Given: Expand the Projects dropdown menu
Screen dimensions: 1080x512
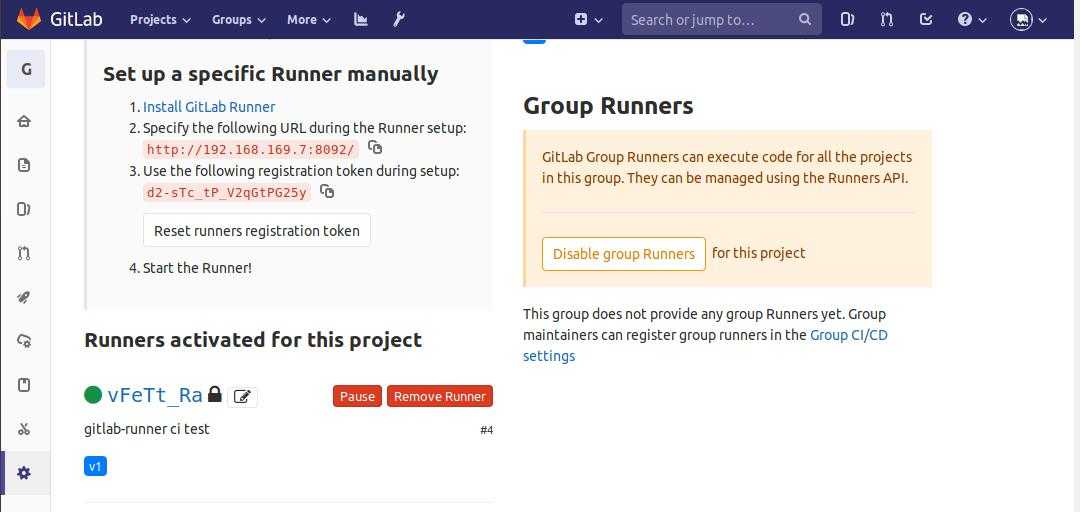Looking at the screenshot, I should coord(160,19).
